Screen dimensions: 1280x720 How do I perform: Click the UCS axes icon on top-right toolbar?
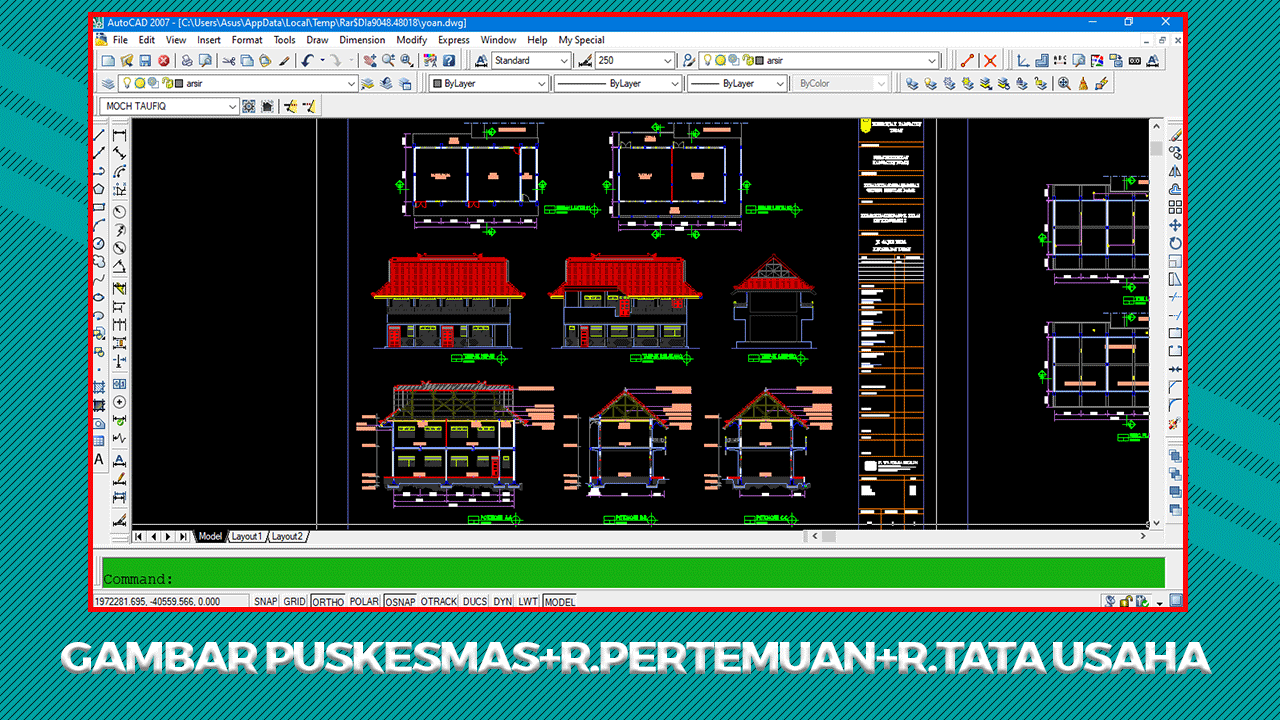(x=1023, y=61)
